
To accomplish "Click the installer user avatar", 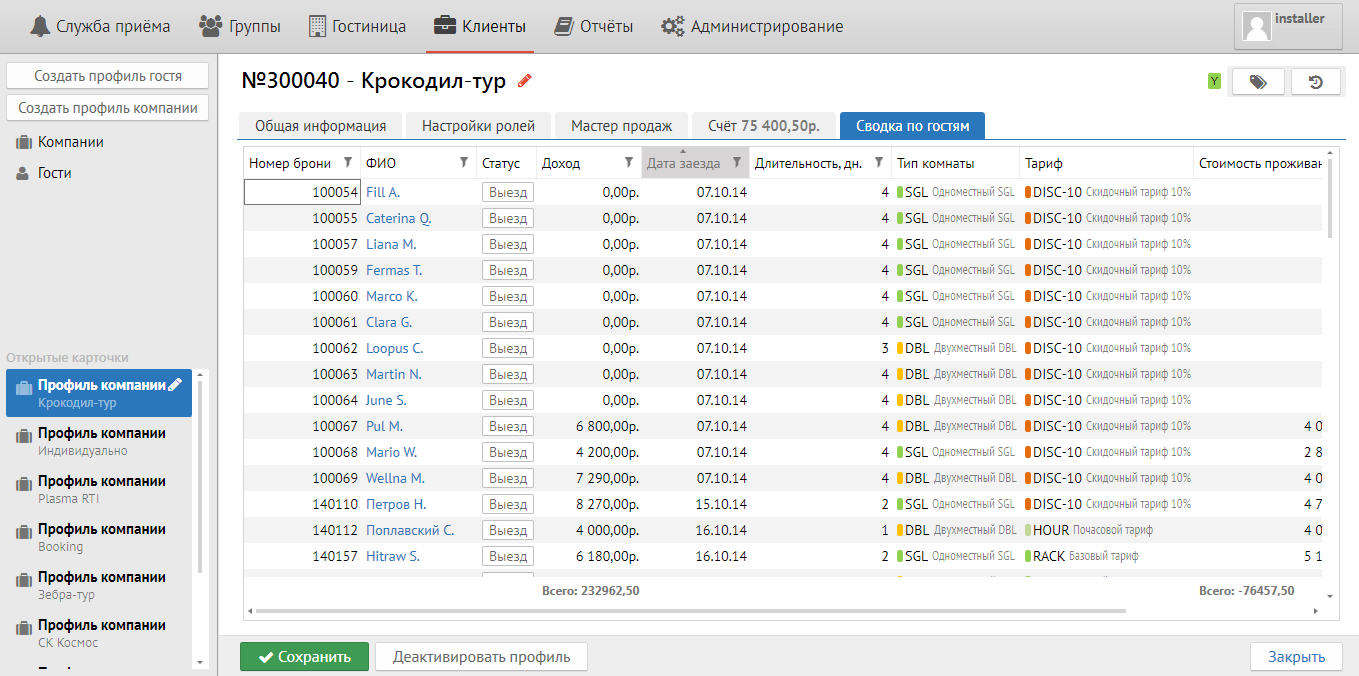I will (1257, 27).
